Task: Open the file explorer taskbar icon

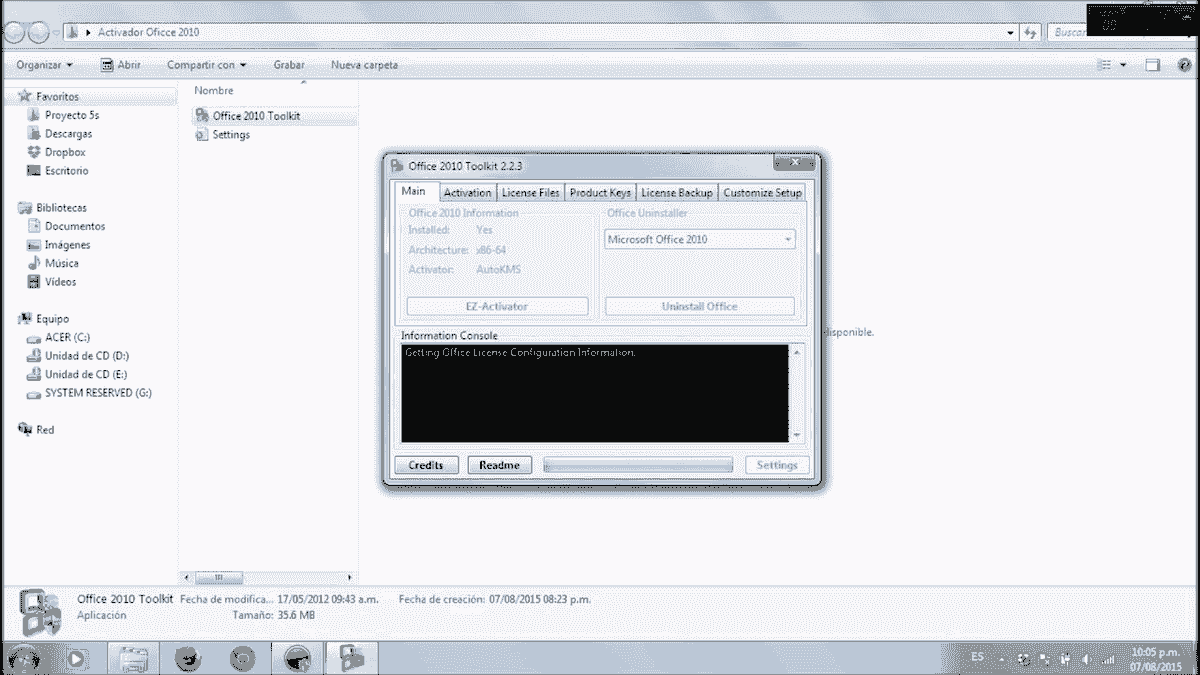Action: [x=133, y=659]
